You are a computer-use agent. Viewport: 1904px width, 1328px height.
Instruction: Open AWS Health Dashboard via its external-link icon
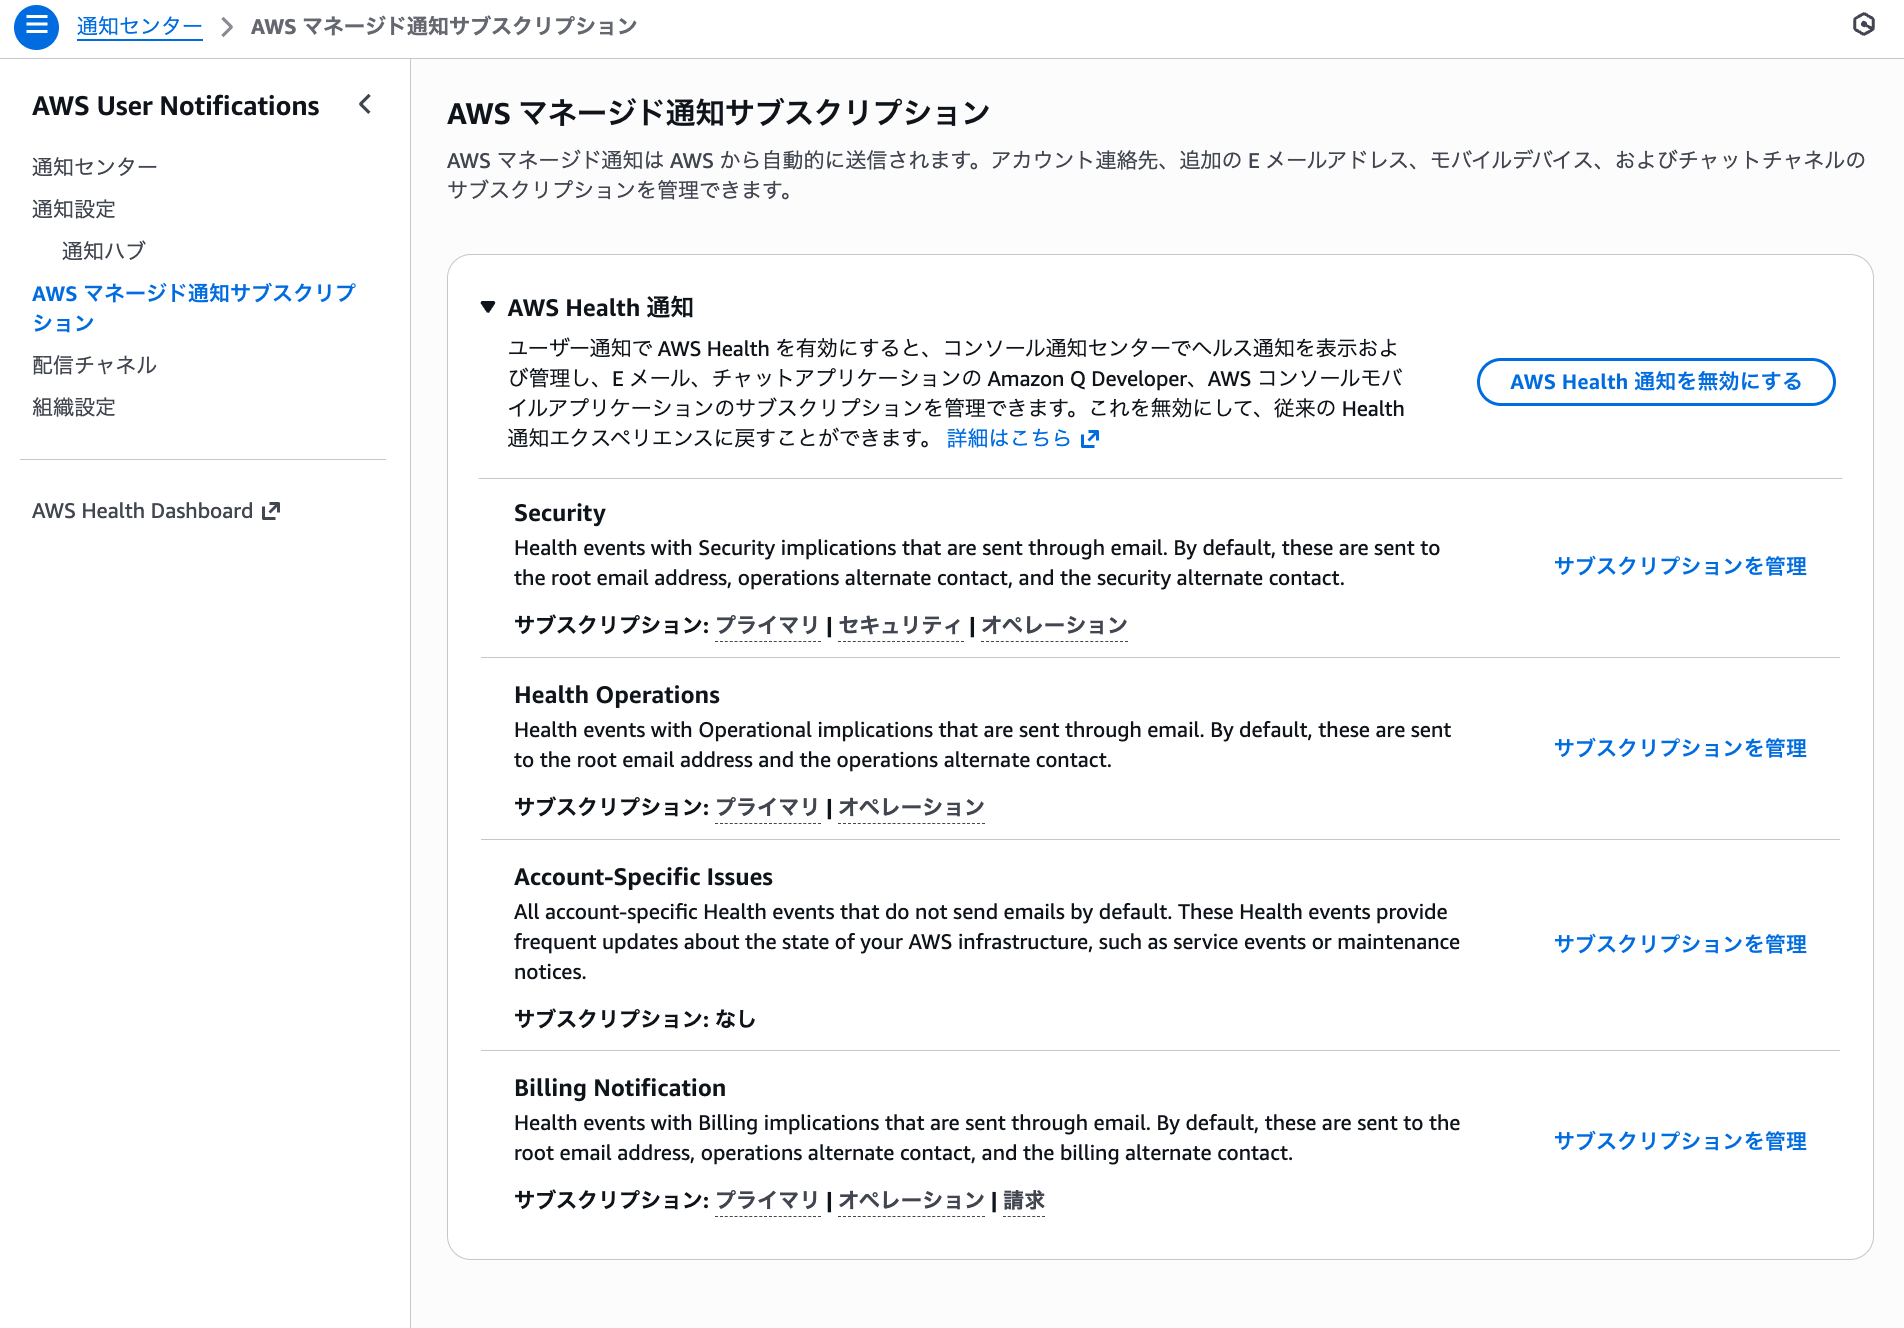pos(270,510)
